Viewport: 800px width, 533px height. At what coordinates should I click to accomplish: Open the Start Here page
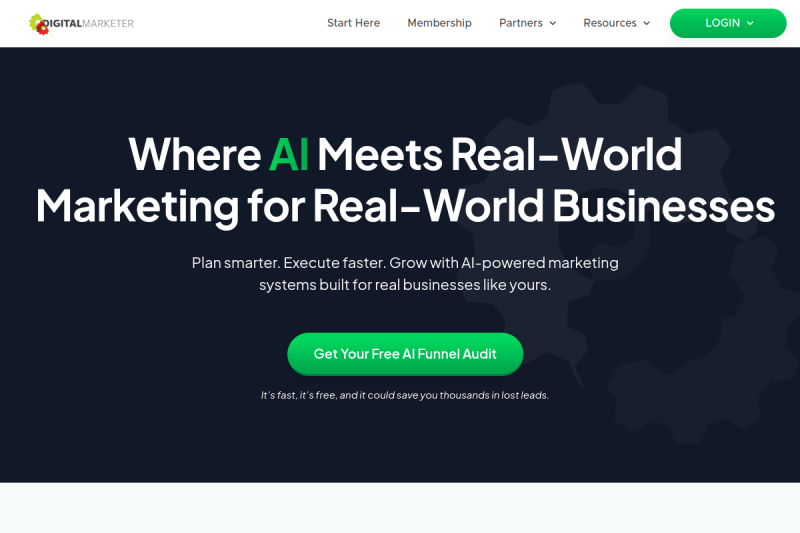[x=353, y=23]
